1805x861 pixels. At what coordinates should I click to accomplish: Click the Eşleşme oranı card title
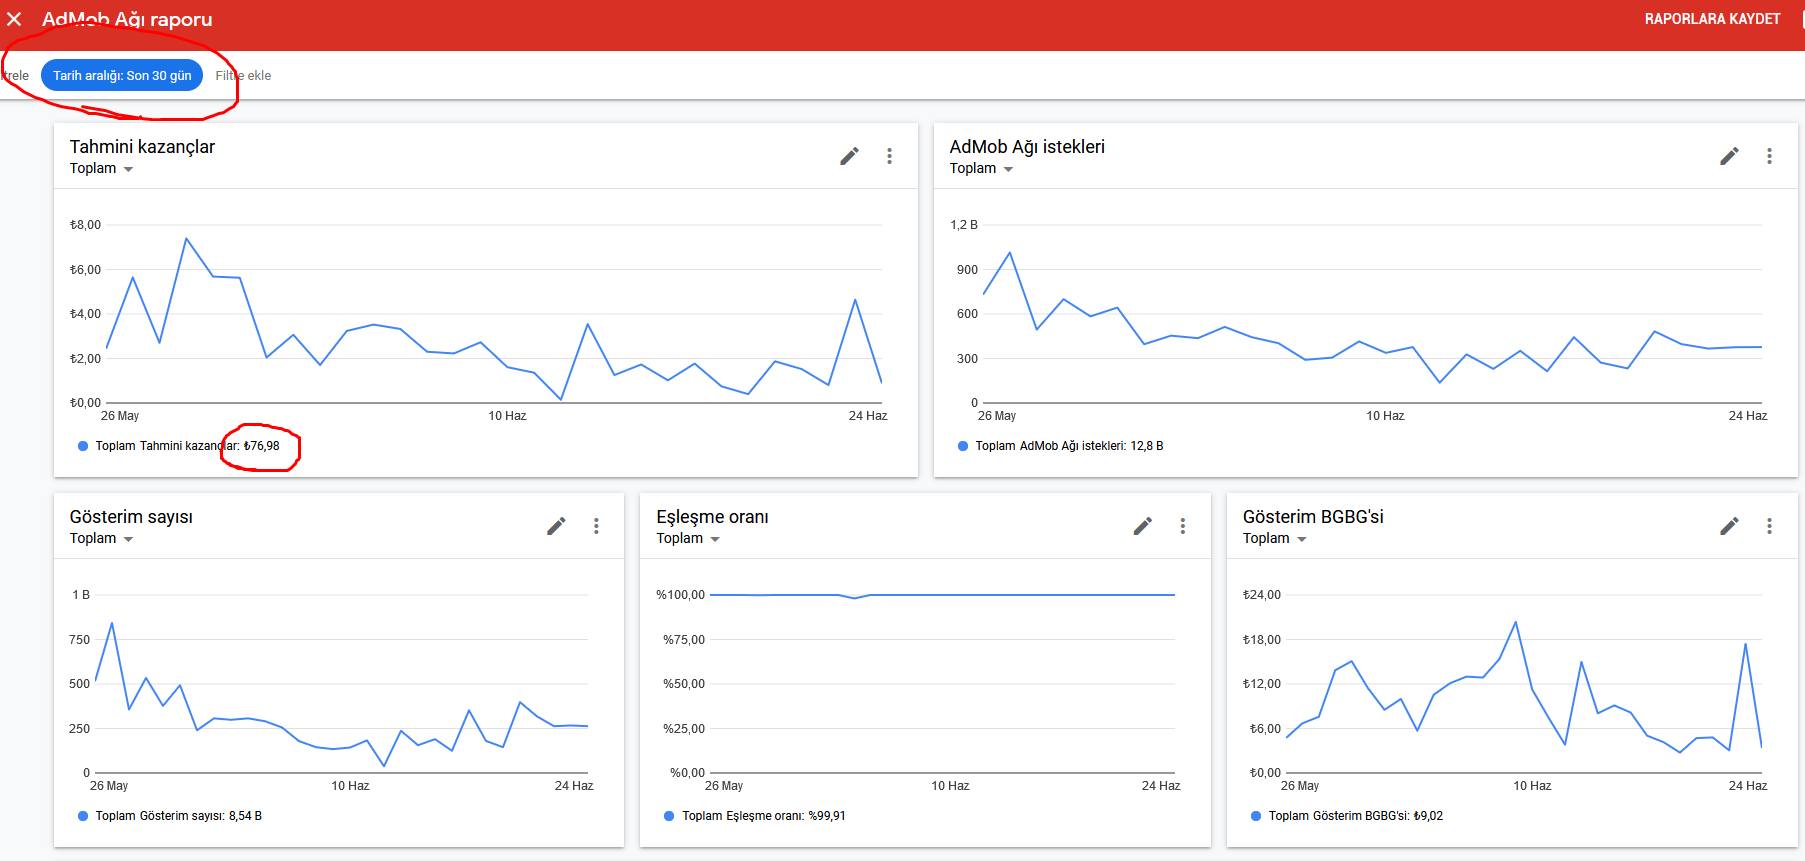[712, 517]
